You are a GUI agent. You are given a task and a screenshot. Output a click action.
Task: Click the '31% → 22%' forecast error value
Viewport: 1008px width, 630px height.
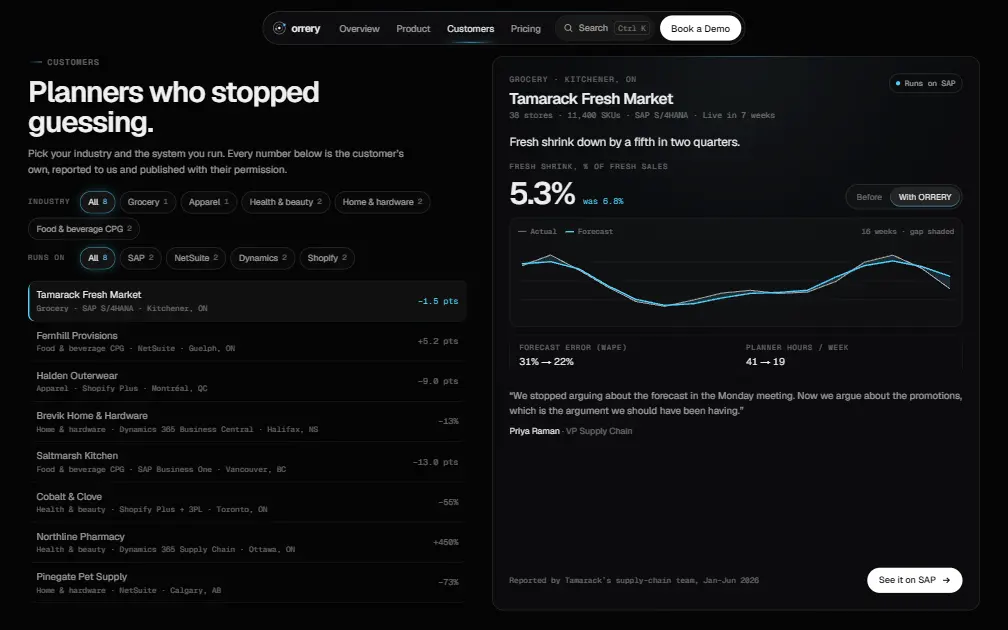pyautogui.click(x=546, y=361)
